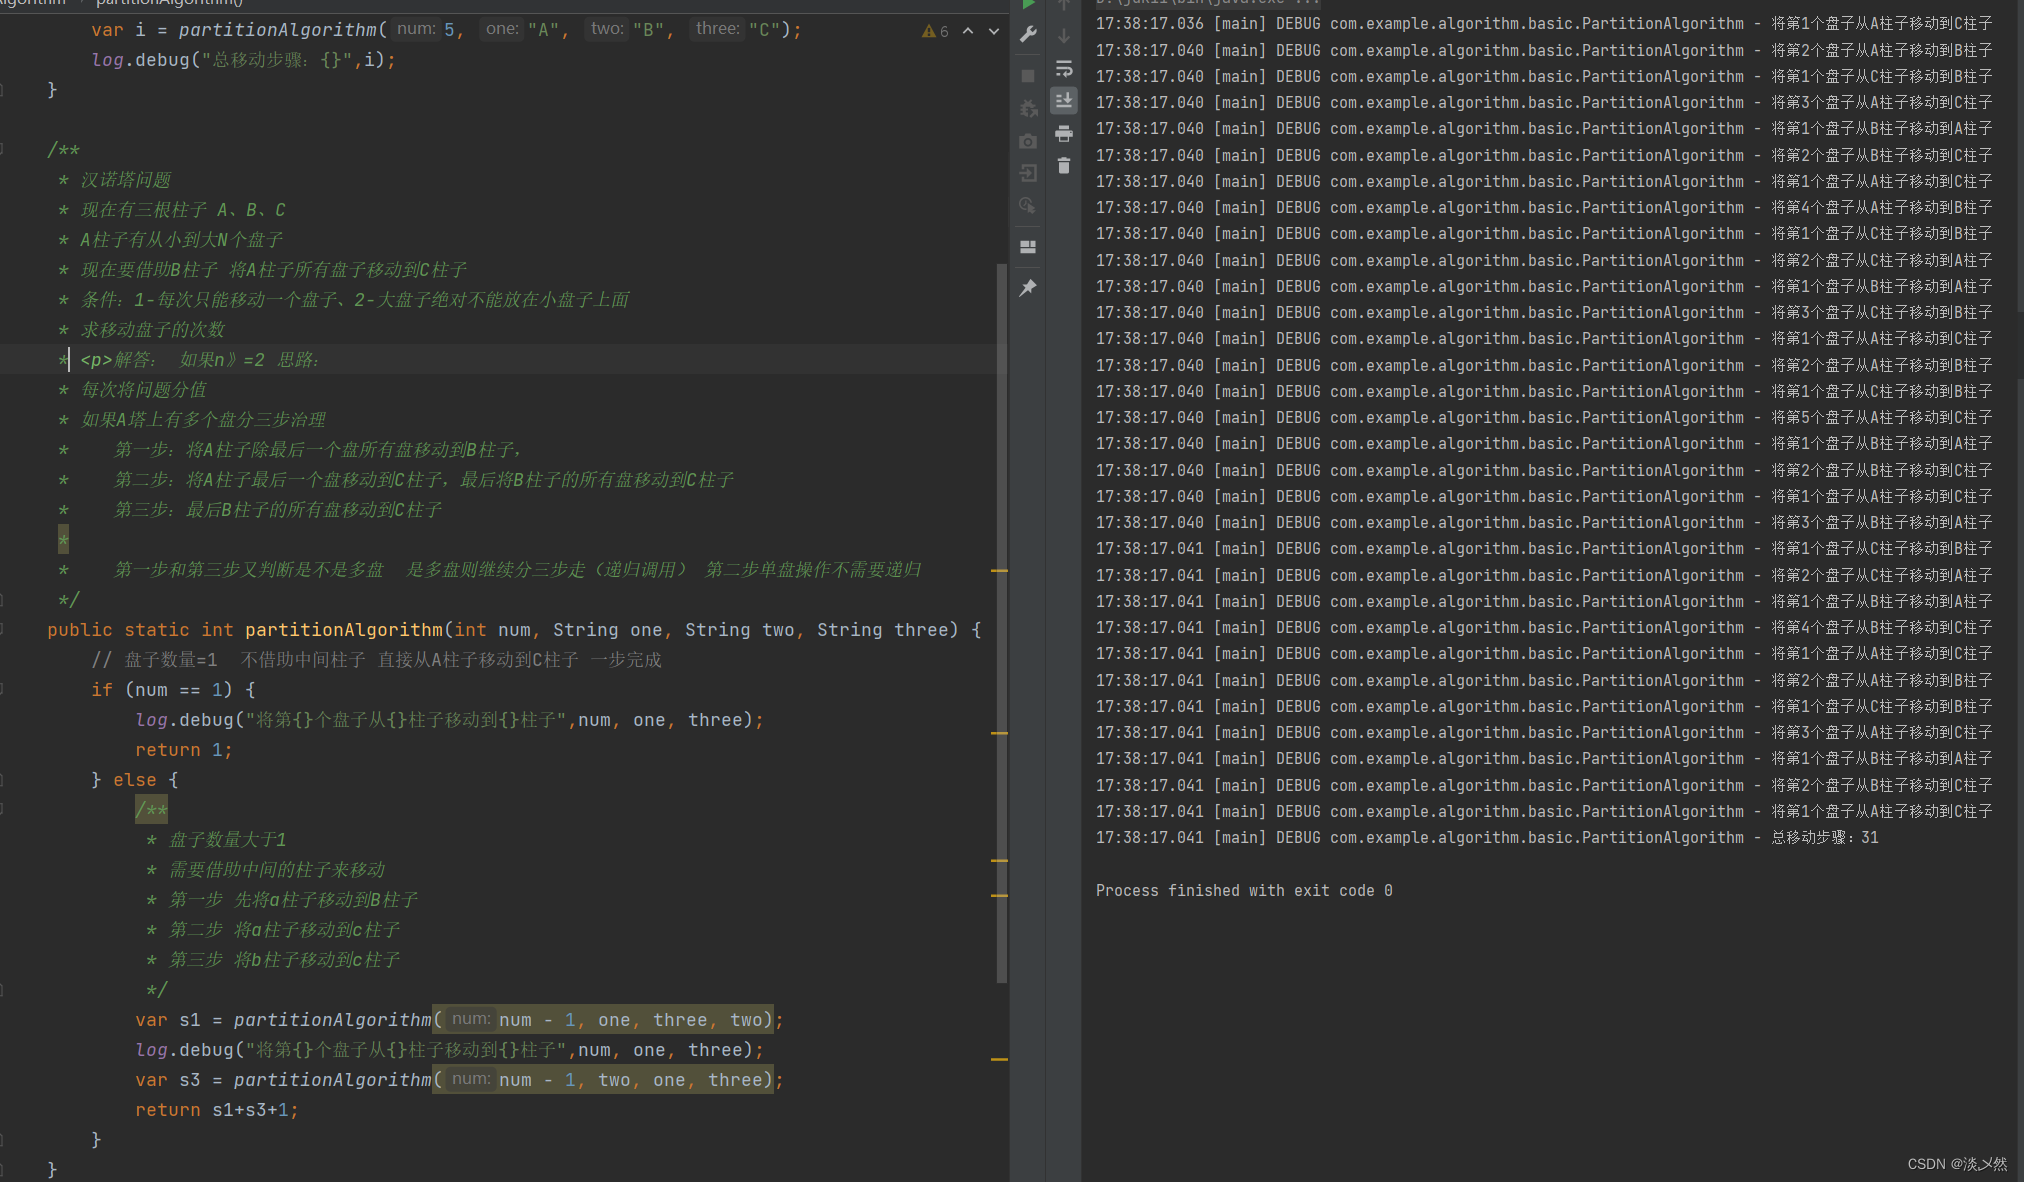Toggle soft-wrap in the console
This screenshot has width=2024, height=1182.
[x=1064, y=68]
